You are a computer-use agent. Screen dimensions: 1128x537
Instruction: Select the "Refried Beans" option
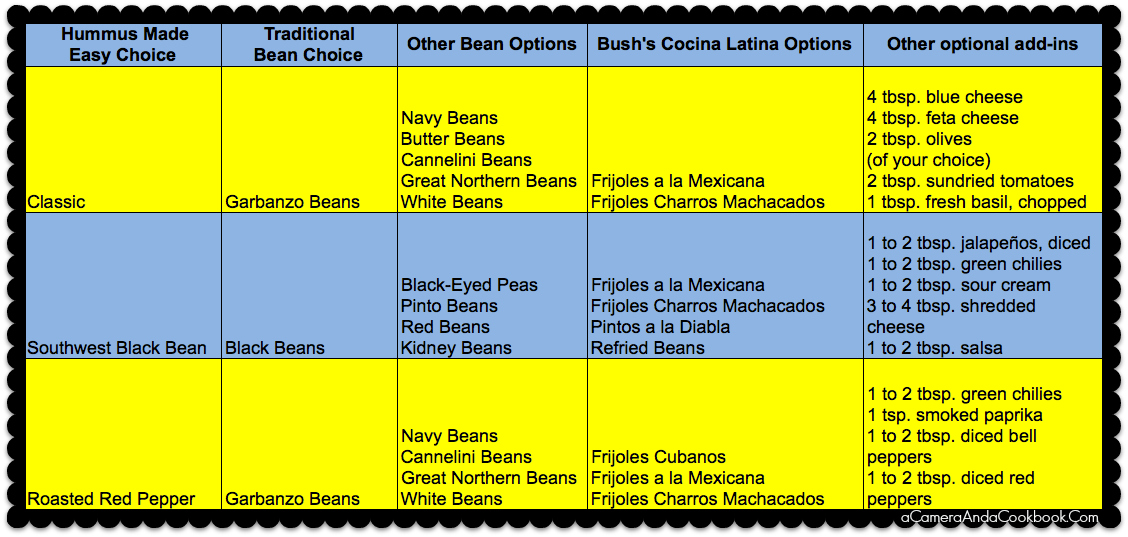[x=648, y=348]
